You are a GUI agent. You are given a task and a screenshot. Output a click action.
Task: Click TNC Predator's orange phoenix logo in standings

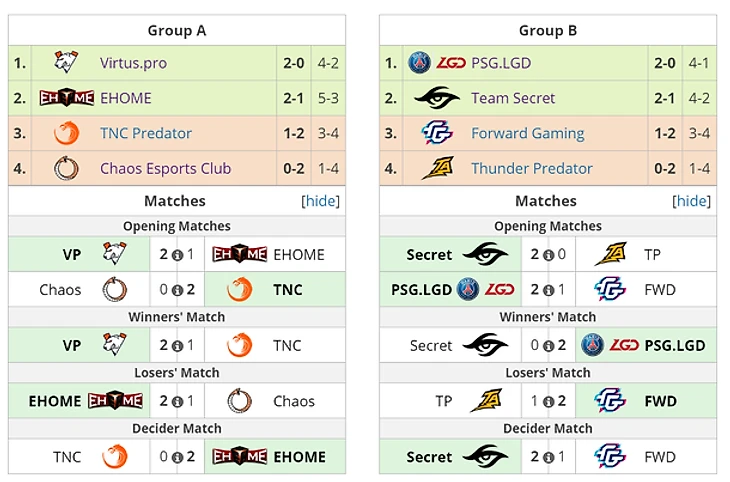tap(66, 133)
